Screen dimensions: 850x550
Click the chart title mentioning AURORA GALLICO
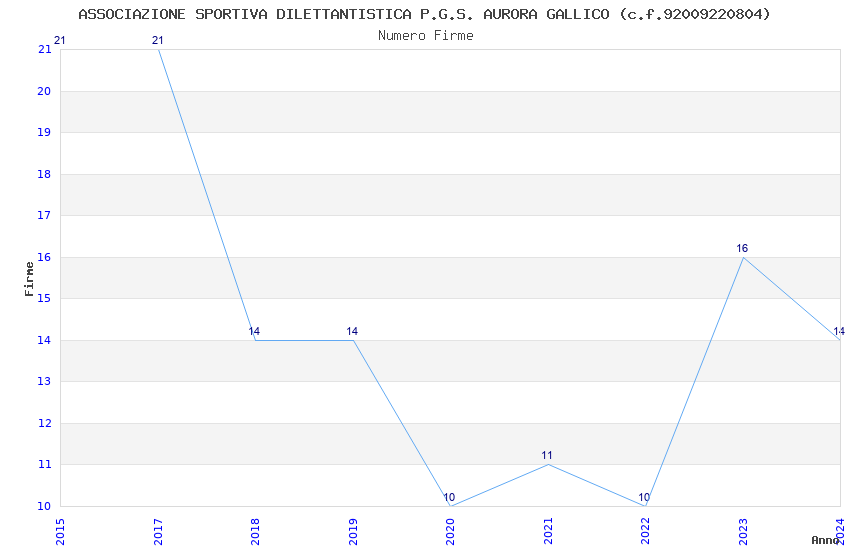coord(424,14)
